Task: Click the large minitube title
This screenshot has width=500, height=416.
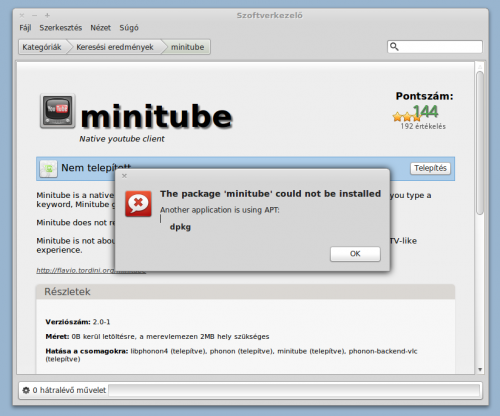Action: (x=156, y=116)
